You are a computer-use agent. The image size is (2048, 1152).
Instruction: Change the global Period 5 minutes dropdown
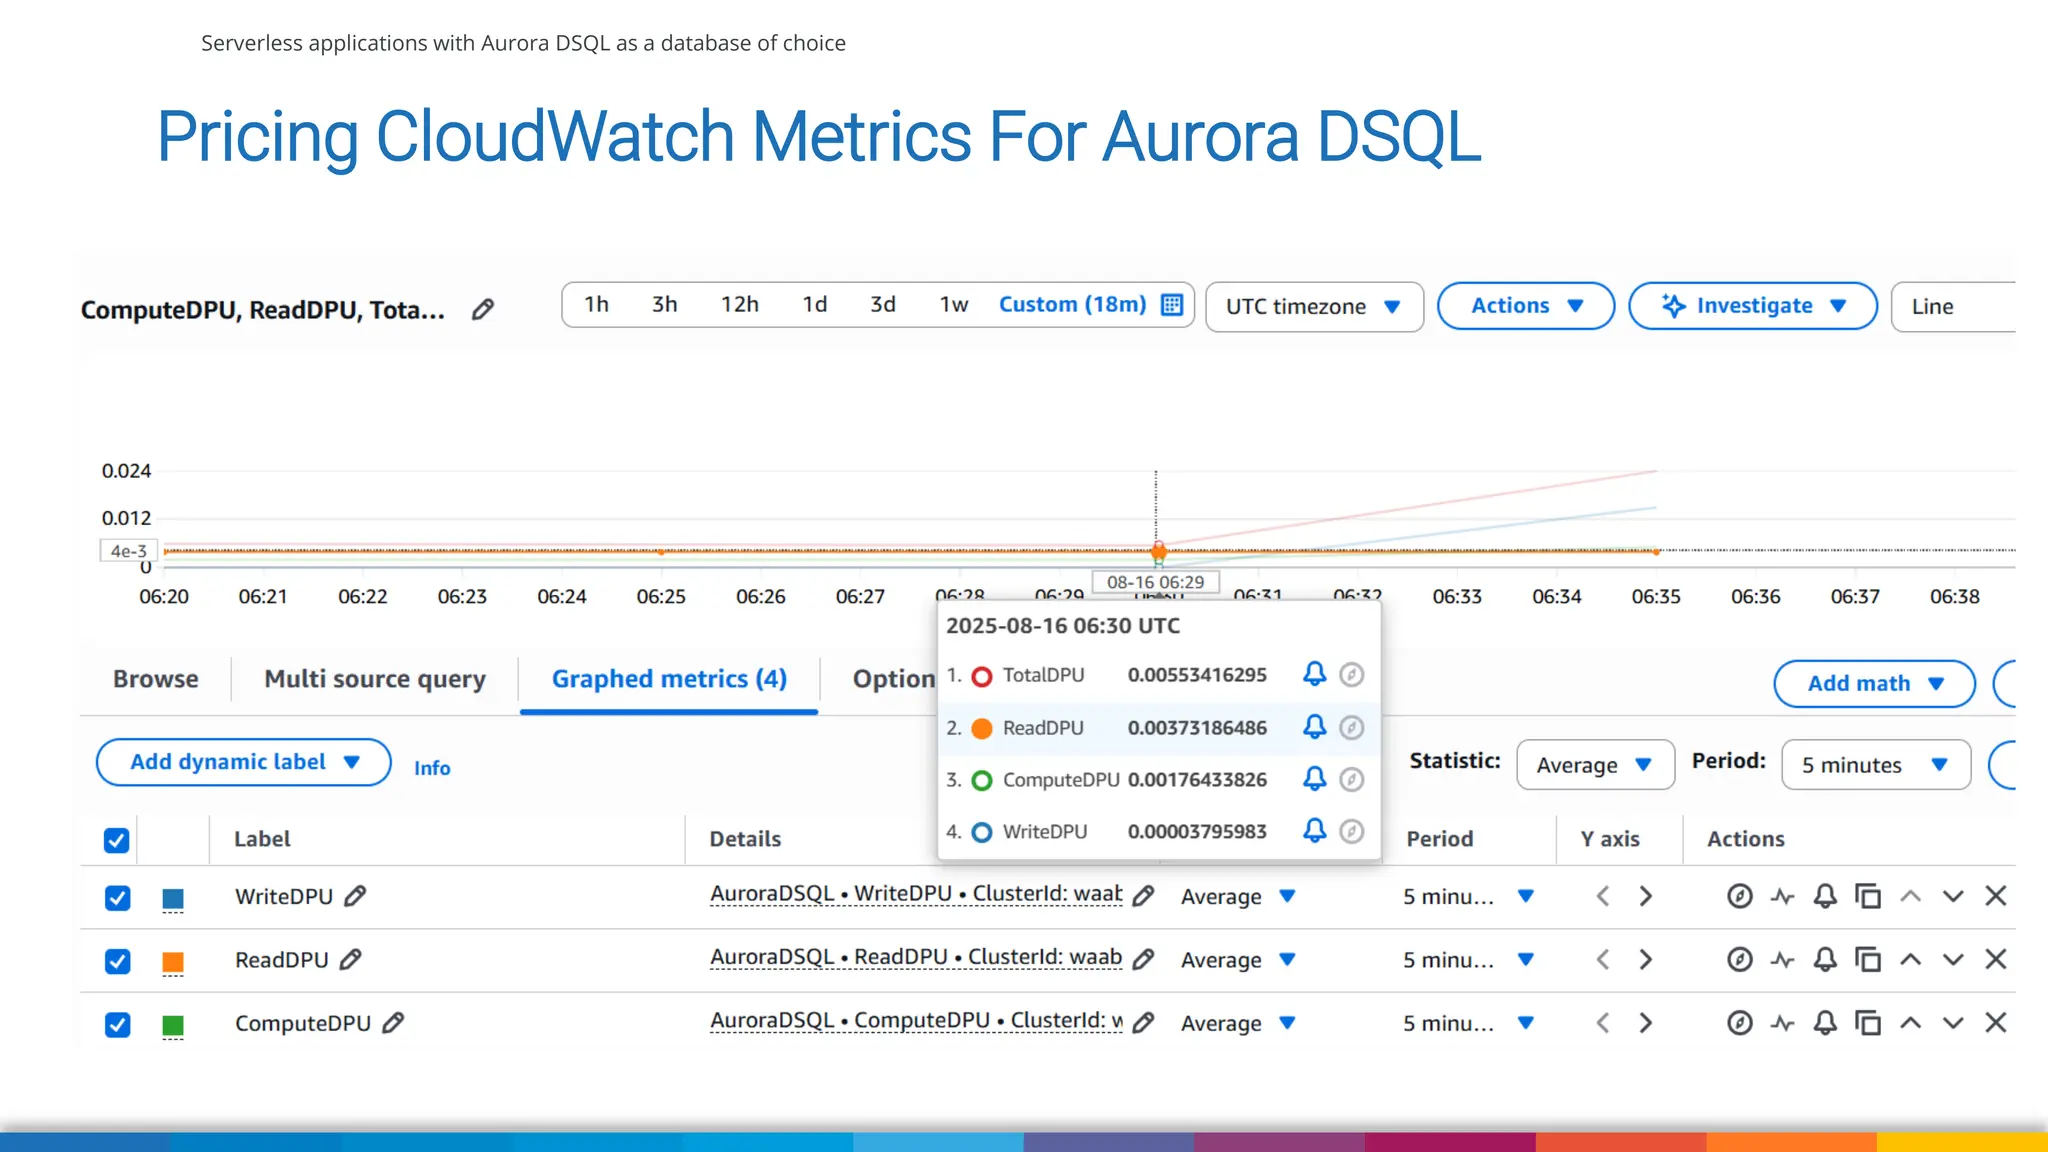click(1876, 765)
